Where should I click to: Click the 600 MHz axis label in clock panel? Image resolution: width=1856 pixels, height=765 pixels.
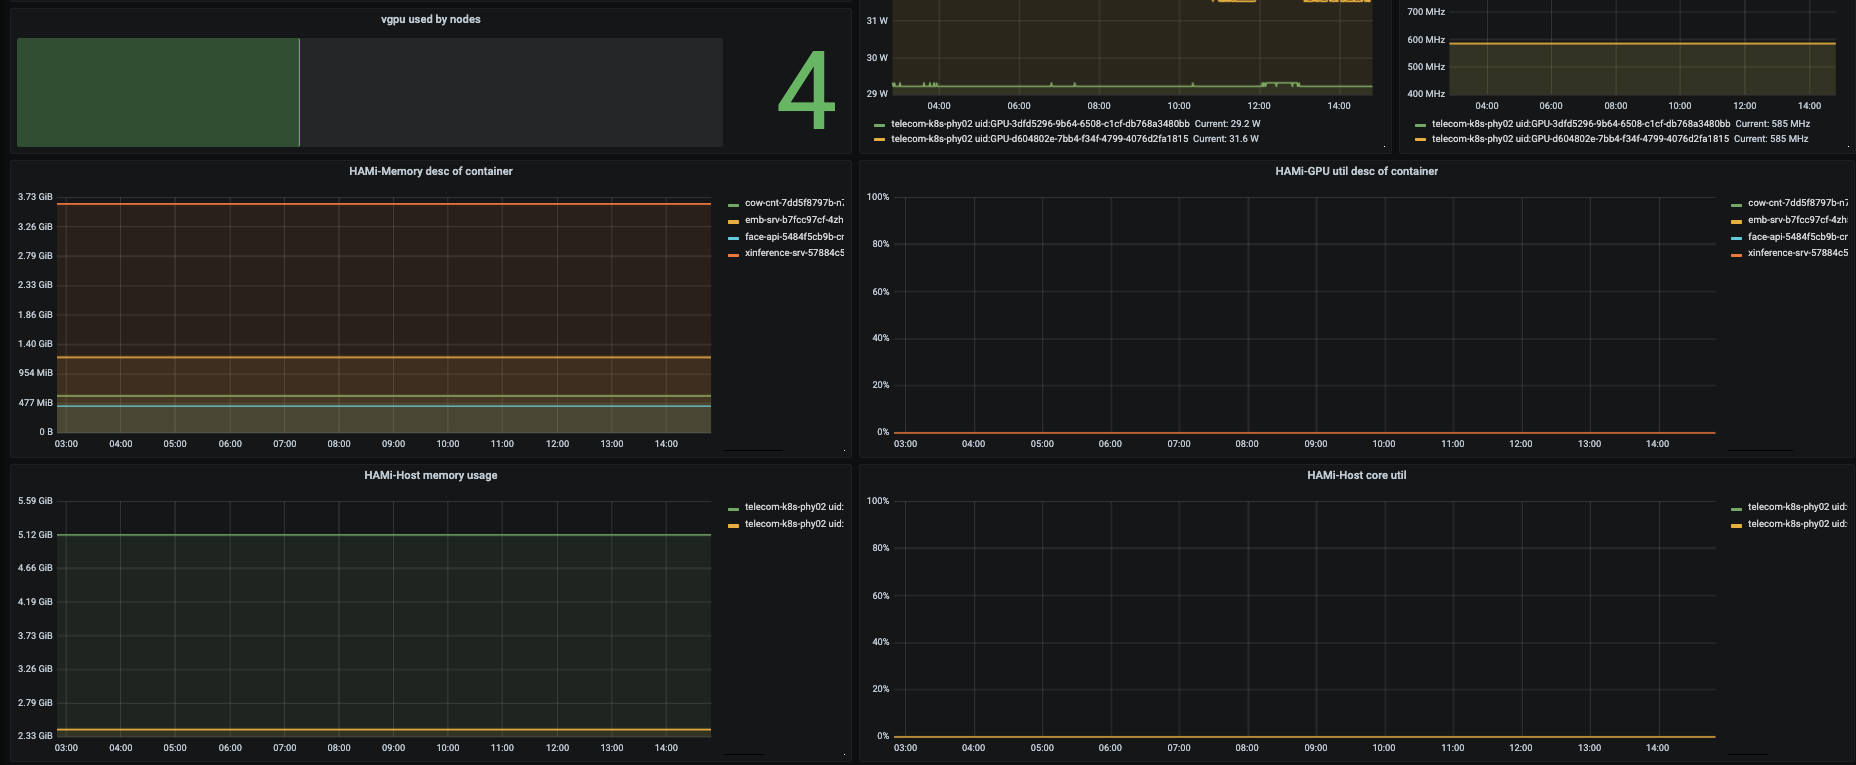pyautogui.click(x=1426, y=40)
